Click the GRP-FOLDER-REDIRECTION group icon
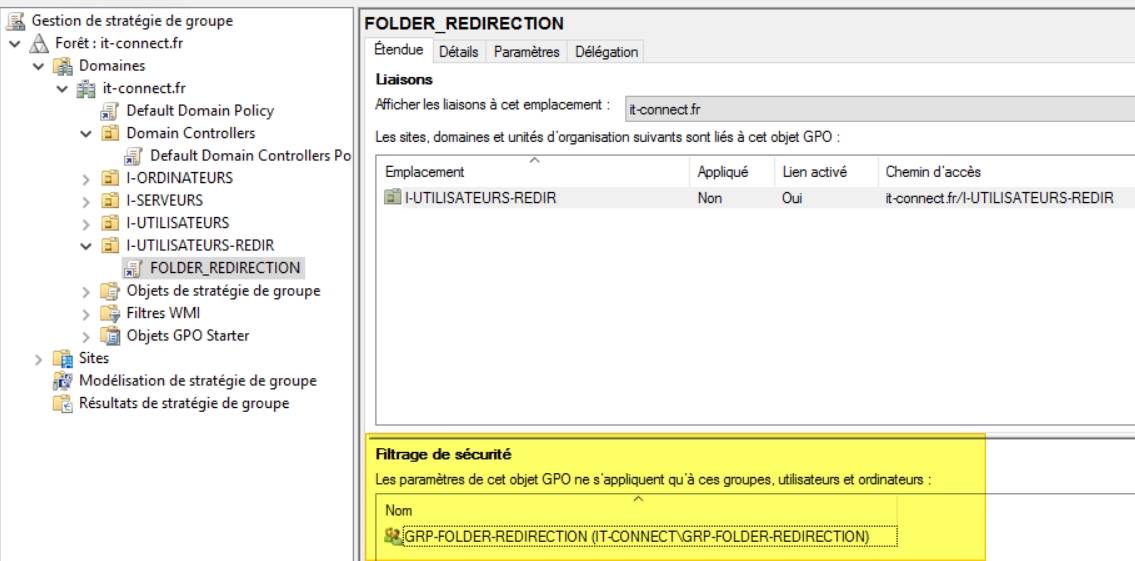 (394, 536)
